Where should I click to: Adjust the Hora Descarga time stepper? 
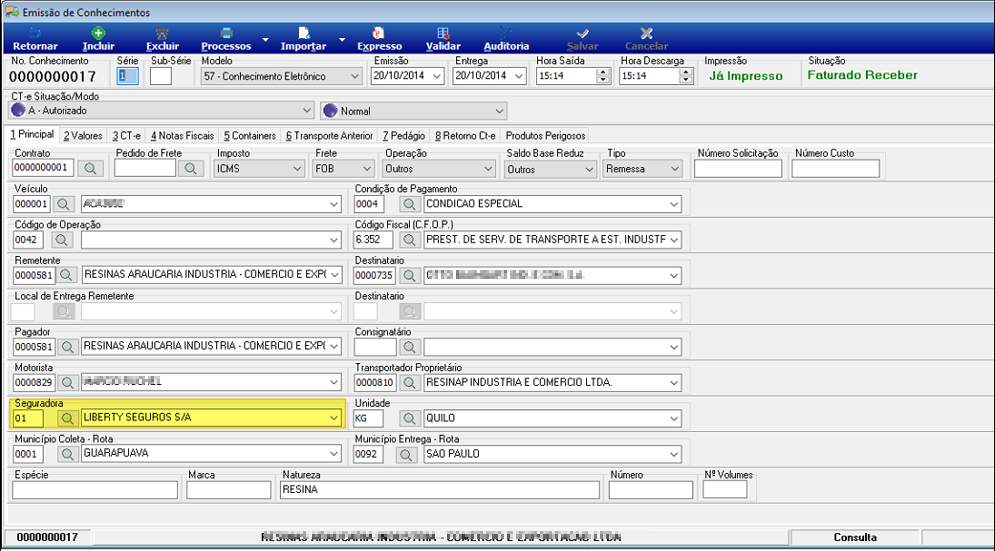click(x=685, y=76)
